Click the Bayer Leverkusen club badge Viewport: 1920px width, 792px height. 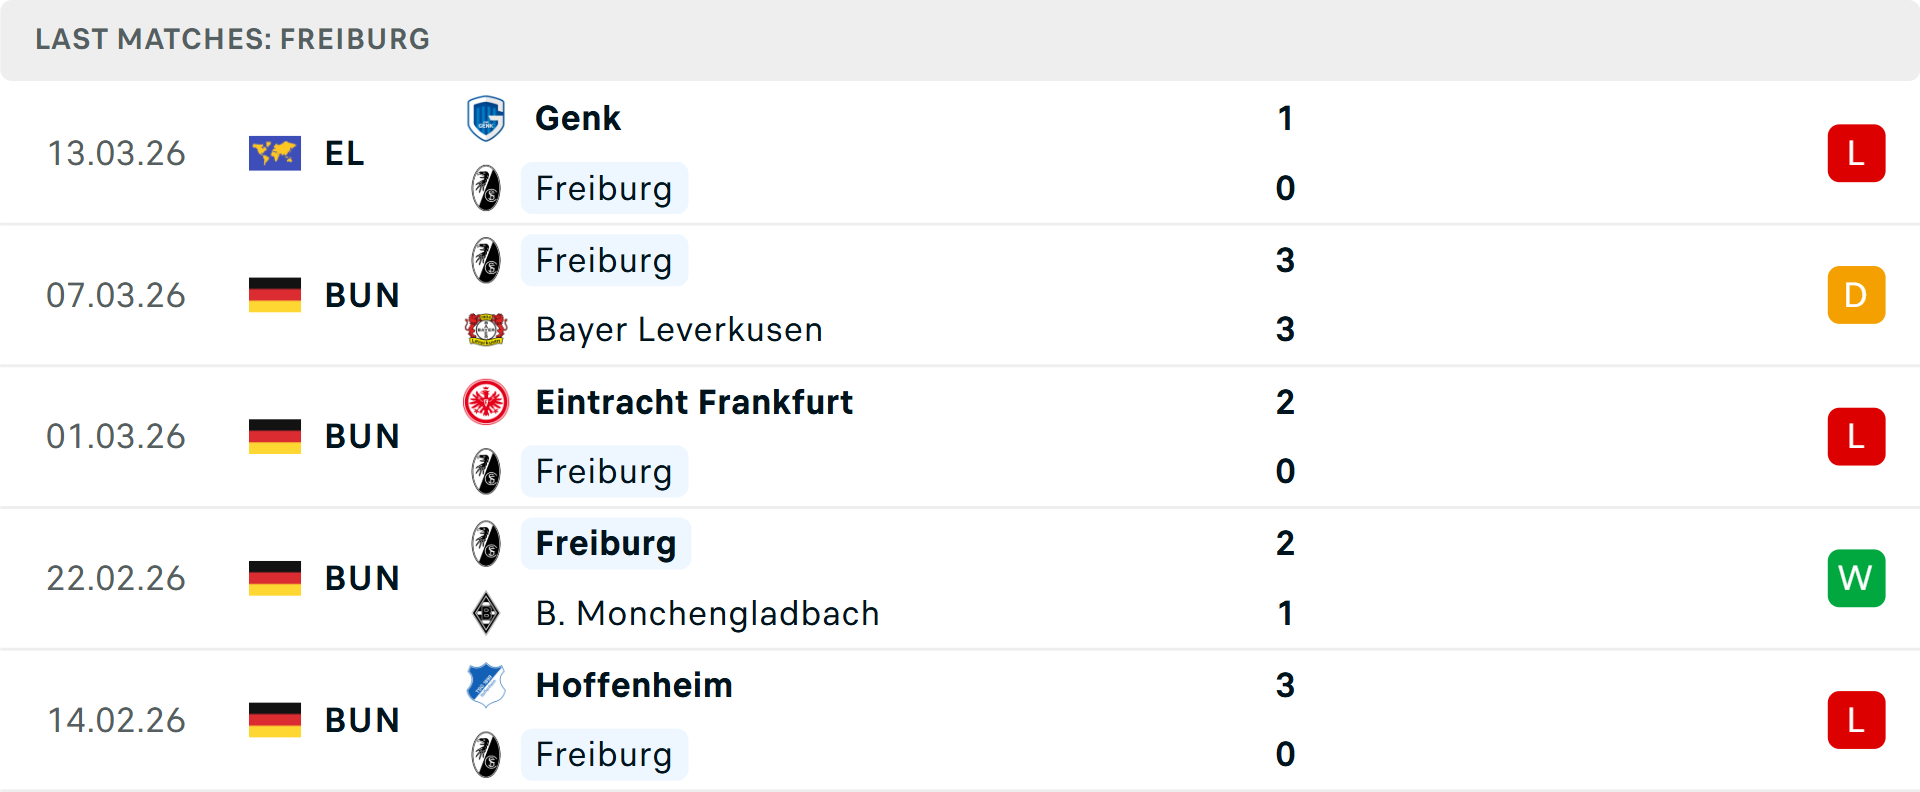pyautogui.click(x=486, y=330)
